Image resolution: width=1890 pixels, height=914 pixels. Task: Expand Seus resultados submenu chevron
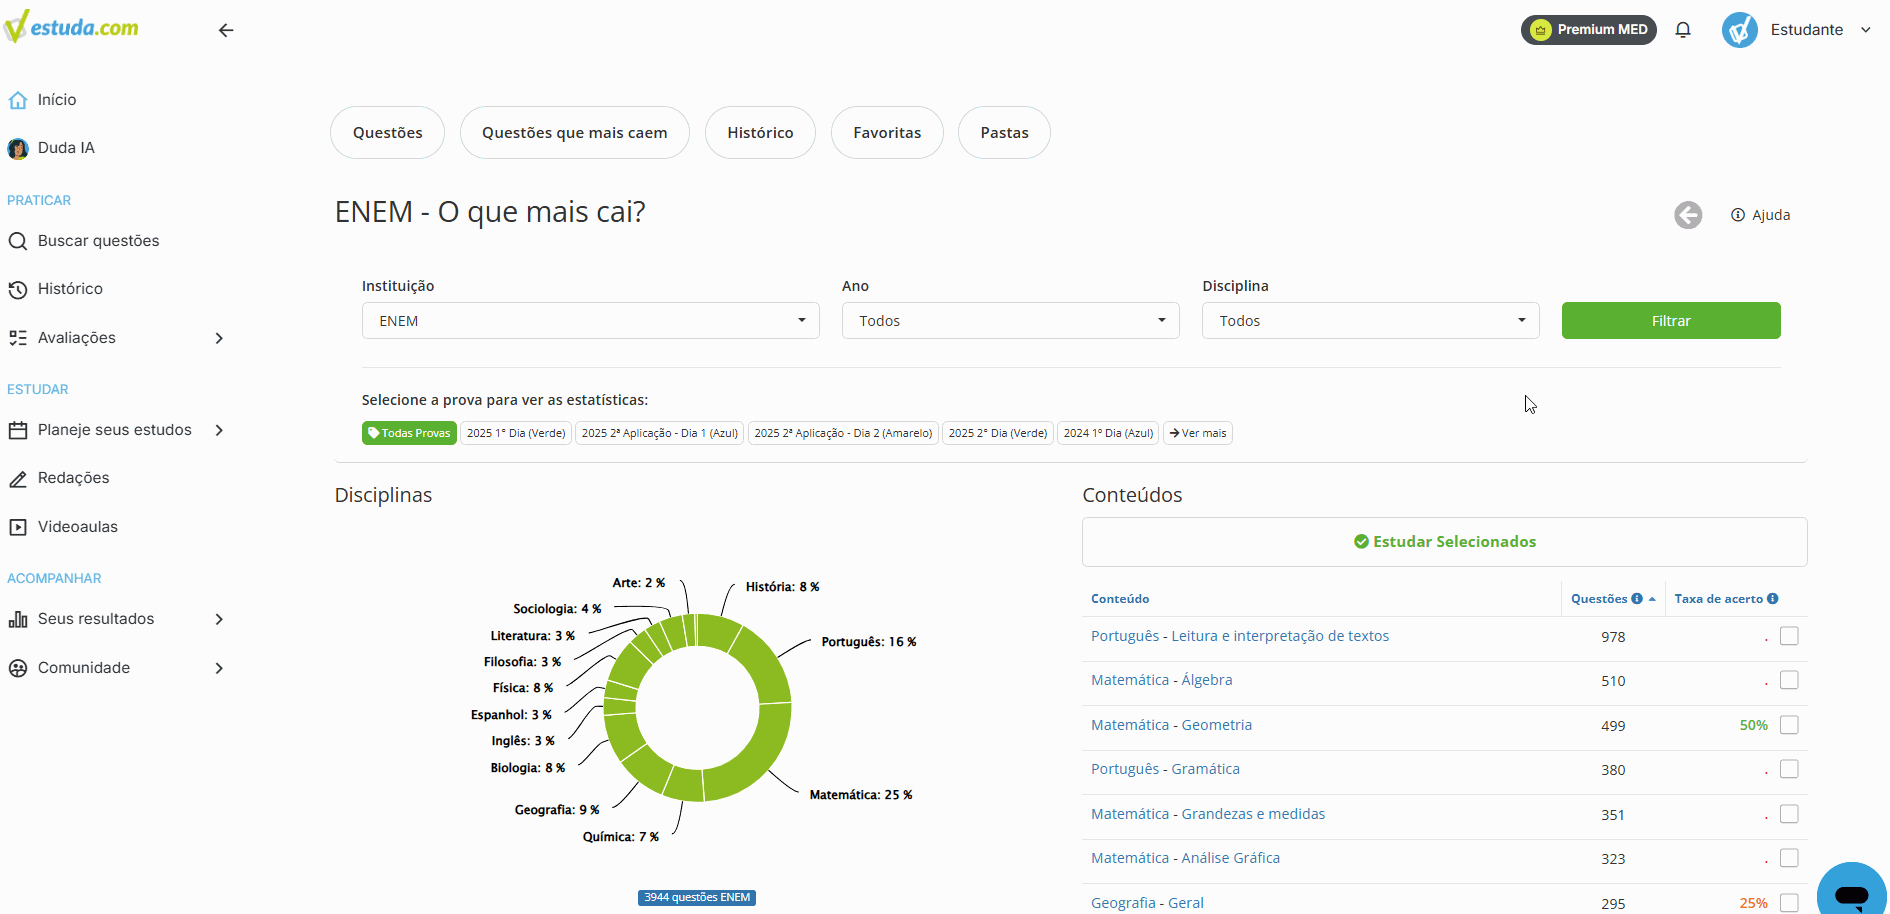pyautogui.click(x=219, y=619)
